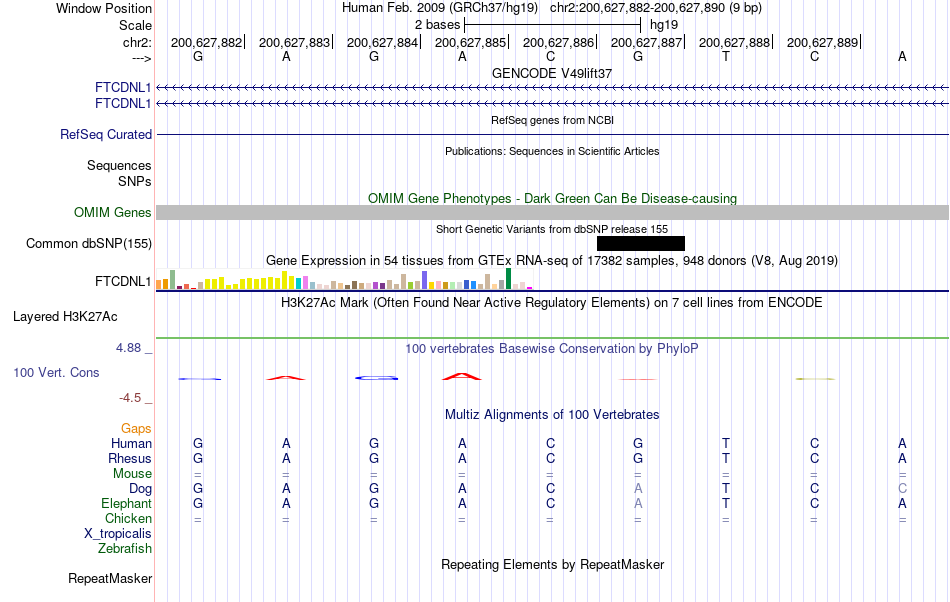Click the Mouse species label
Screen dimensions: 950x602
pyautogui.click(x=132, y=474)
